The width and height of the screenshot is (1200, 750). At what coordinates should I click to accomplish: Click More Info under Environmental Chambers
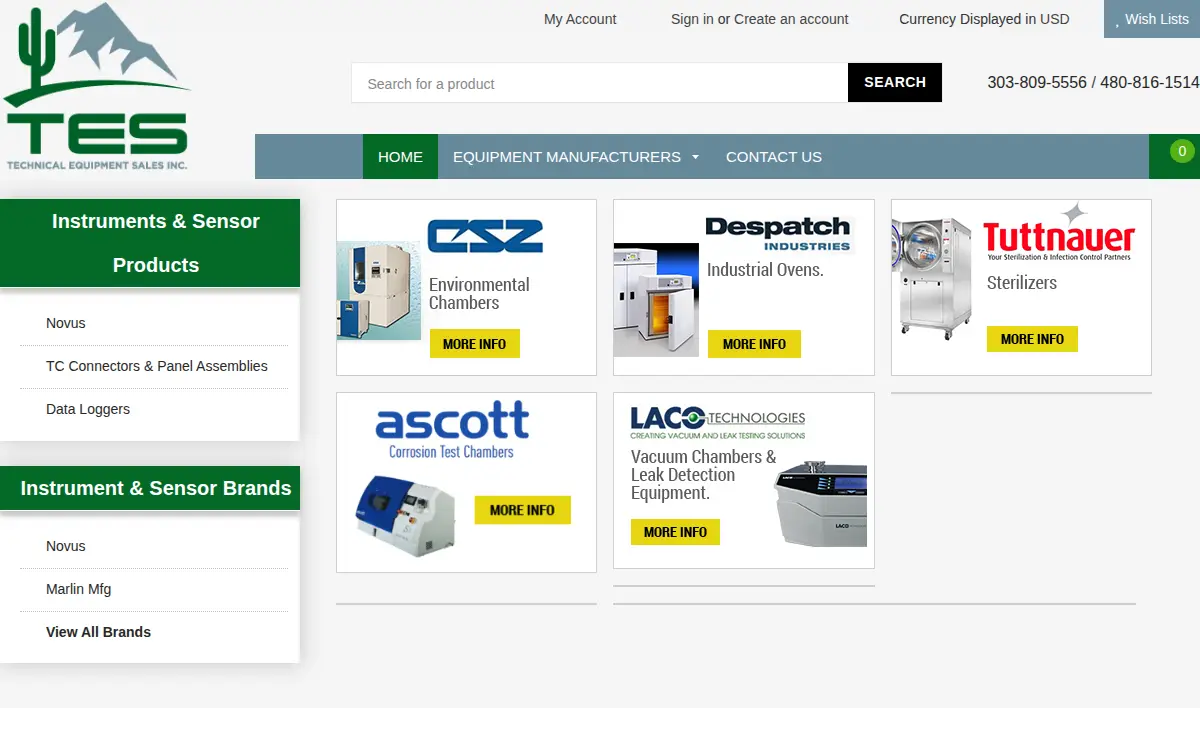coord(475,344)
